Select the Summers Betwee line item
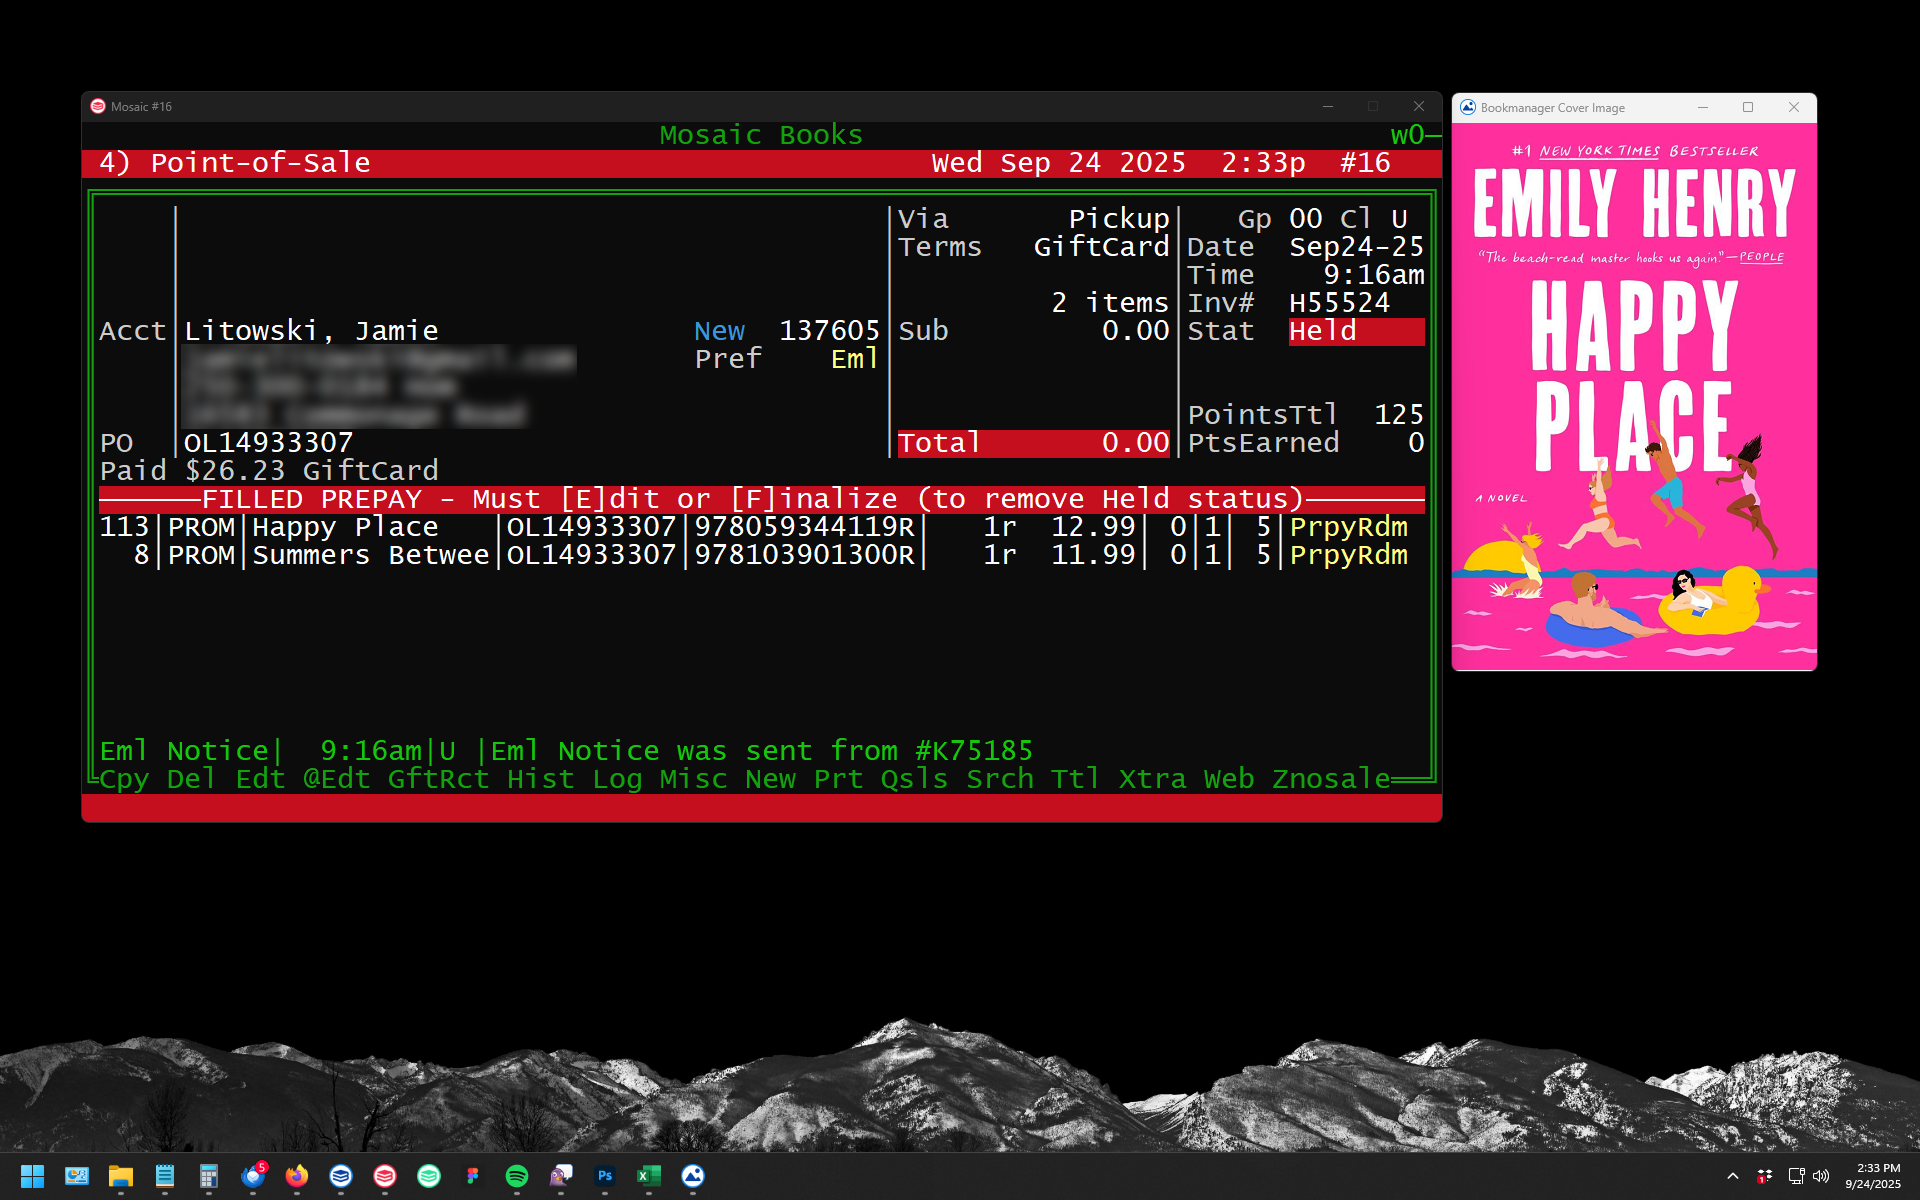1920x1200 pixels. (762, 555)
